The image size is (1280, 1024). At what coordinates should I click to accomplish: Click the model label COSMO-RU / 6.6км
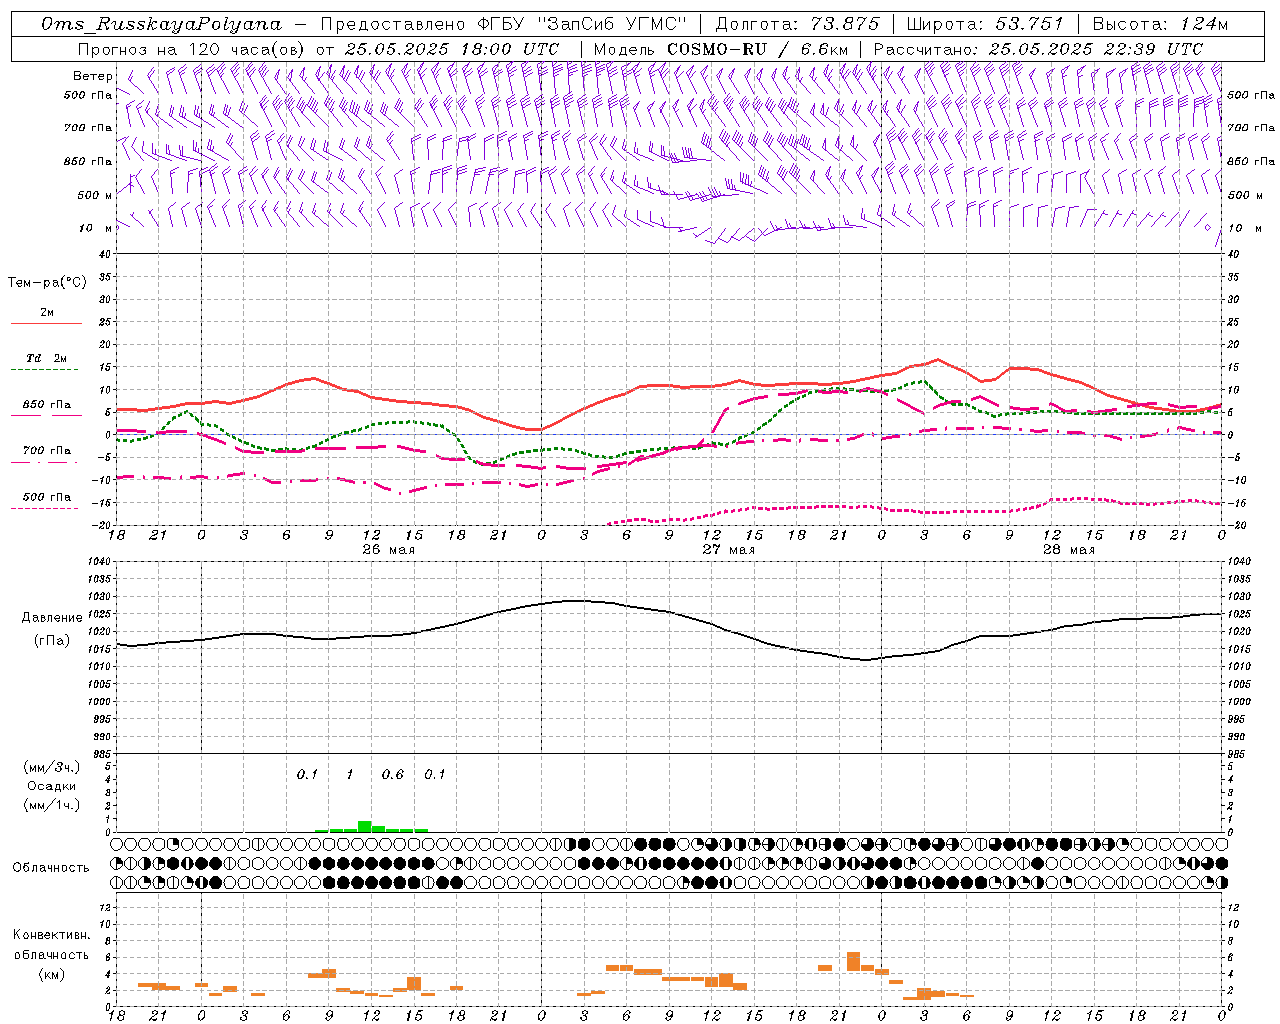[757, 49]
